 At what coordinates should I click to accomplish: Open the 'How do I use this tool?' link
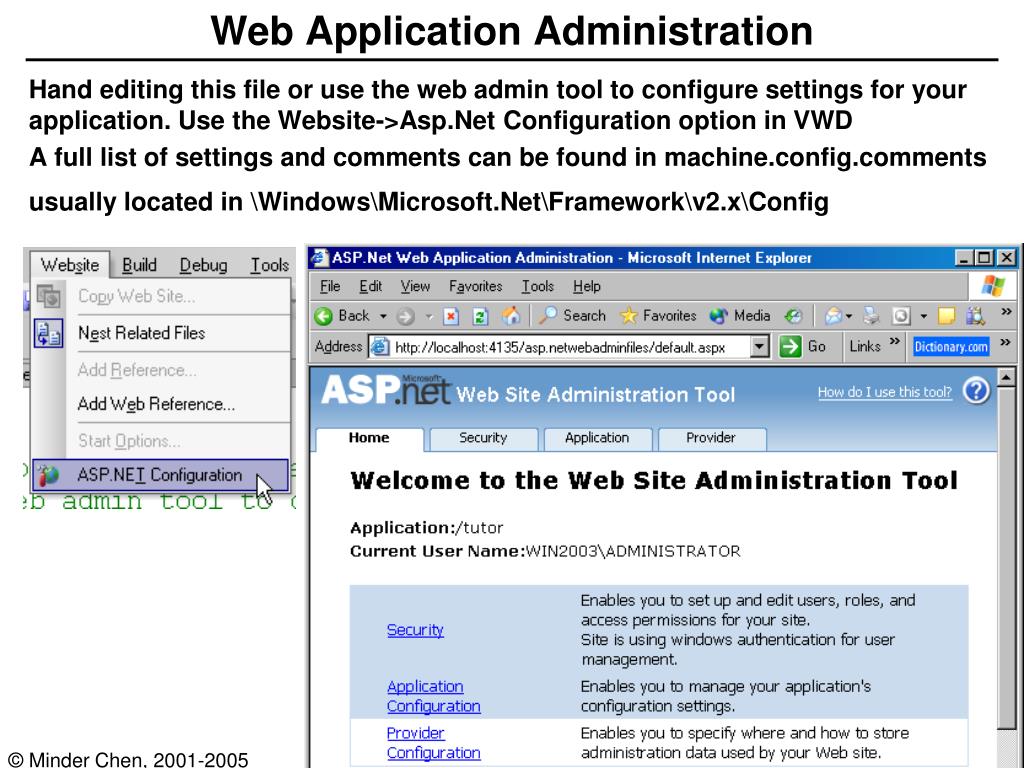click(x=885, y=392)
